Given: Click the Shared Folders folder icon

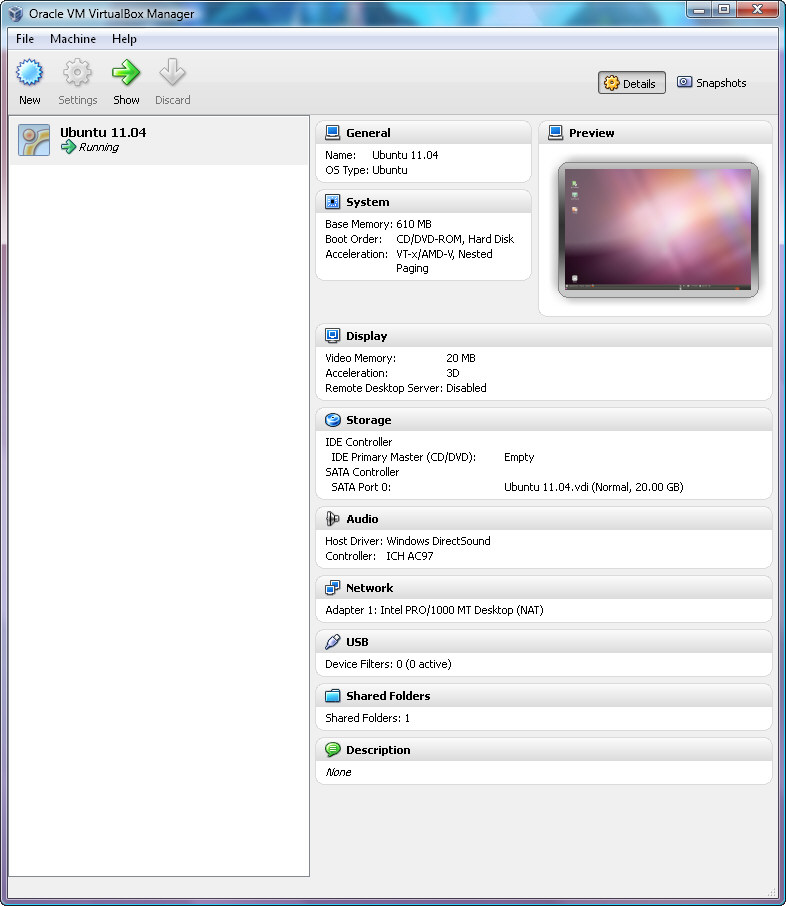Looking at the screenshot, I should click(x=333, y=696).
